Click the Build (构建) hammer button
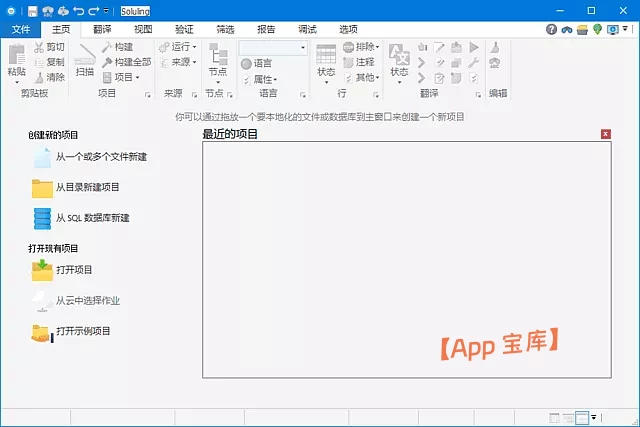 [x=118, y=47]
